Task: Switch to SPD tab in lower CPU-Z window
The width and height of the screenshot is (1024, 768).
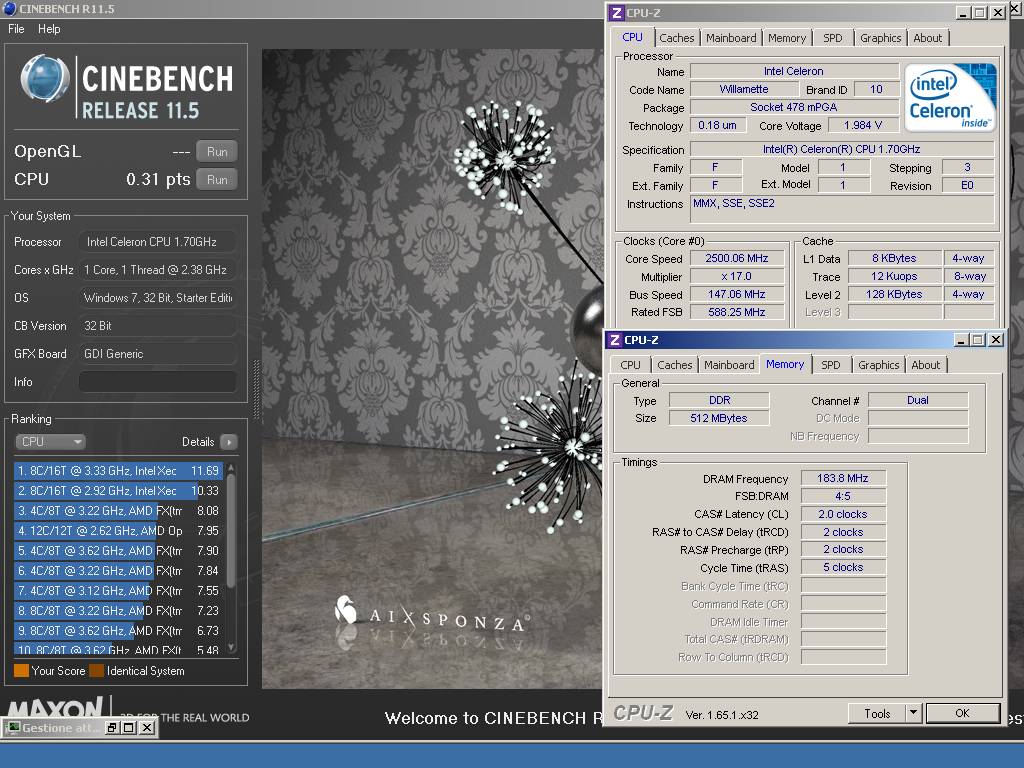Action: [831, 365]
